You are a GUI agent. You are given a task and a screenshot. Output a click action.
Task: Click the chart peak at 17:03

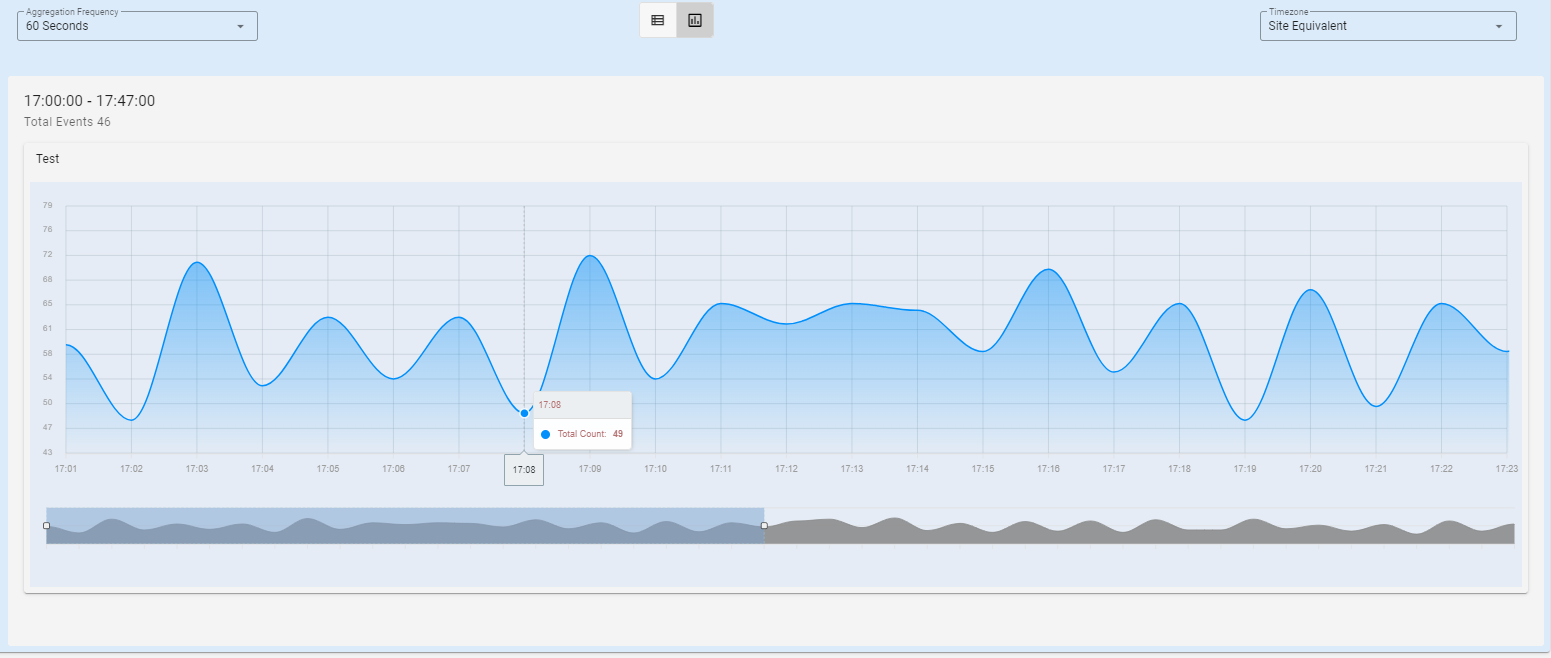point(197,263)
